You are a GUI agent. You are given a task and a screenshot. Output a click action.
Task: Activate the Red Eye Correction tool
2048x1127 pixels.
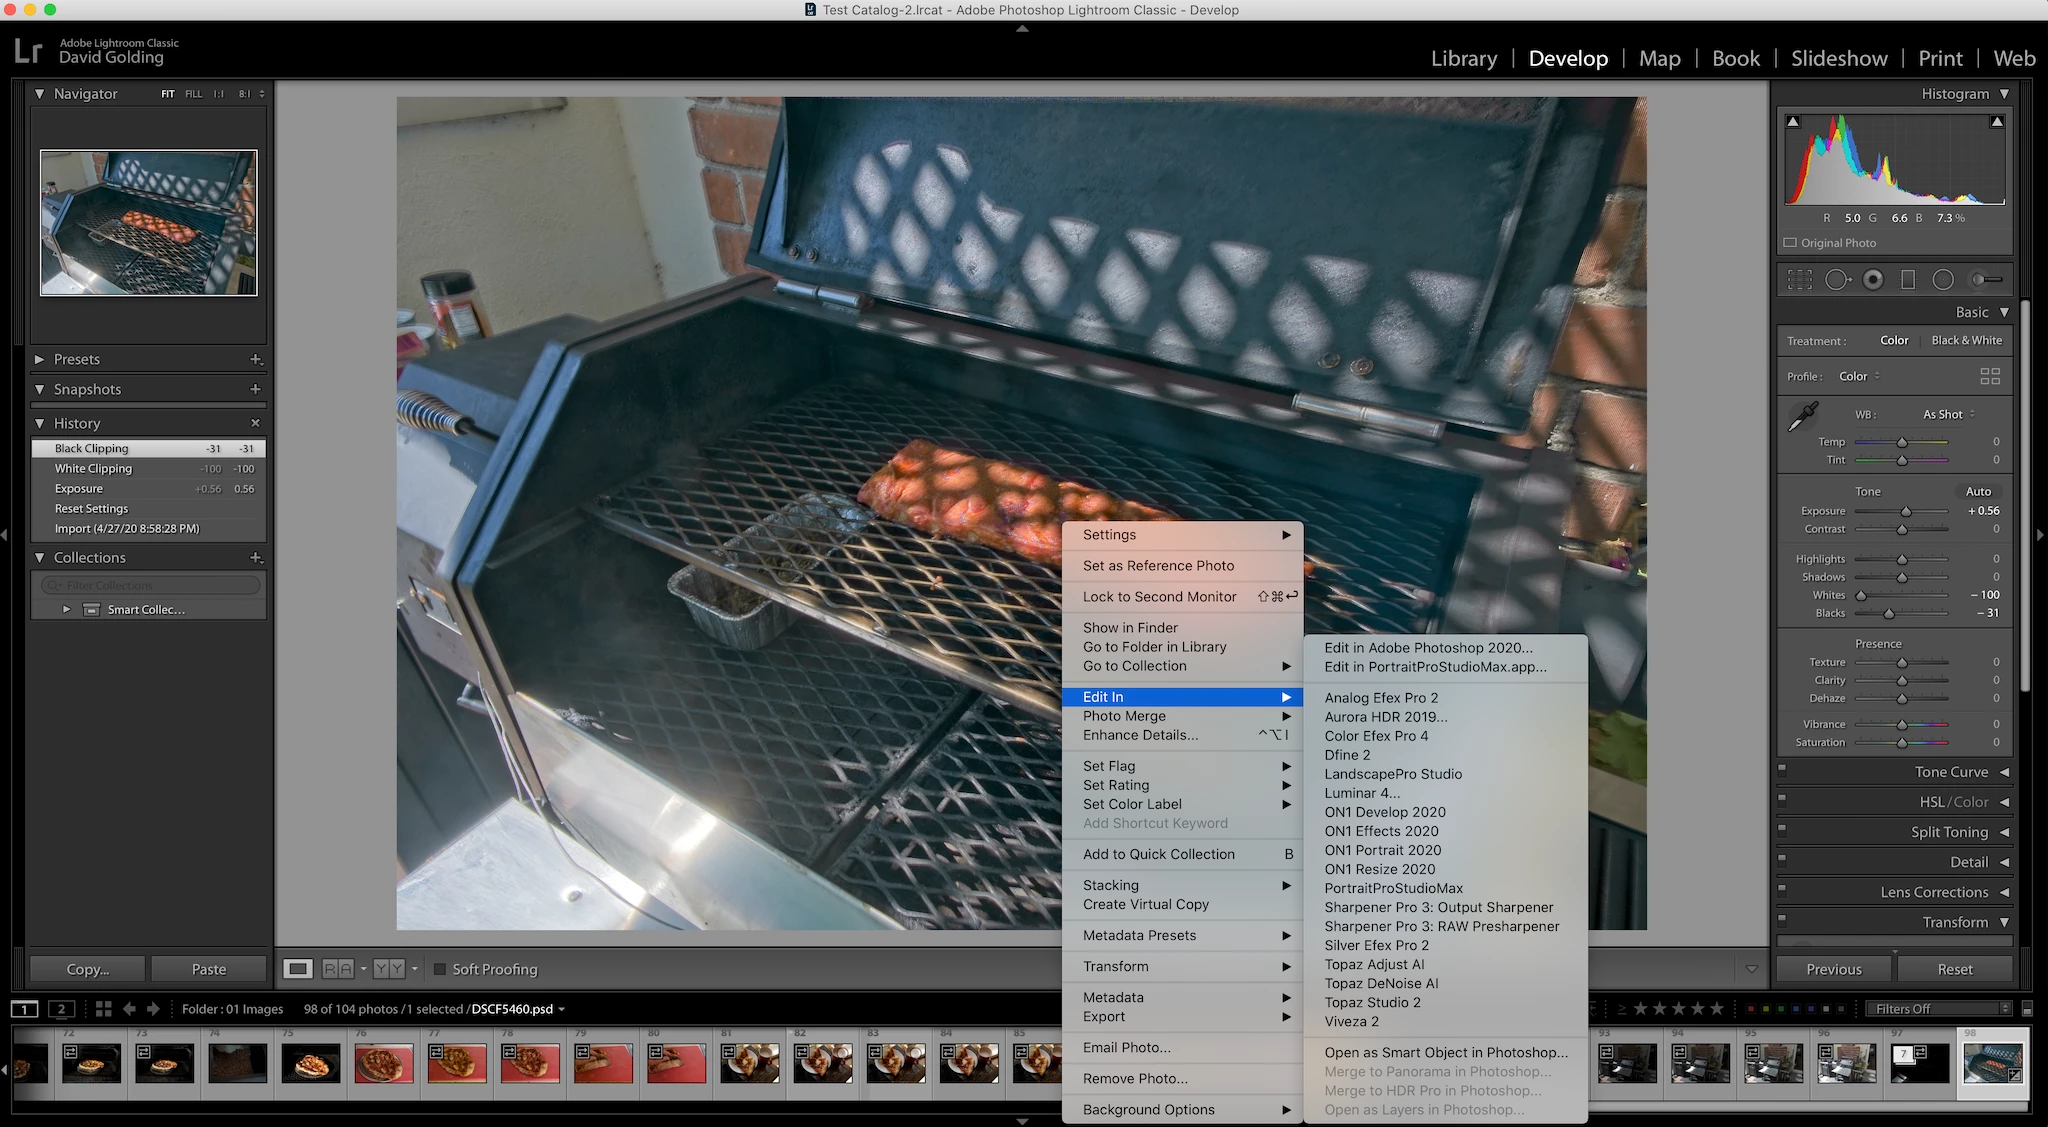tap(1873, 280)
